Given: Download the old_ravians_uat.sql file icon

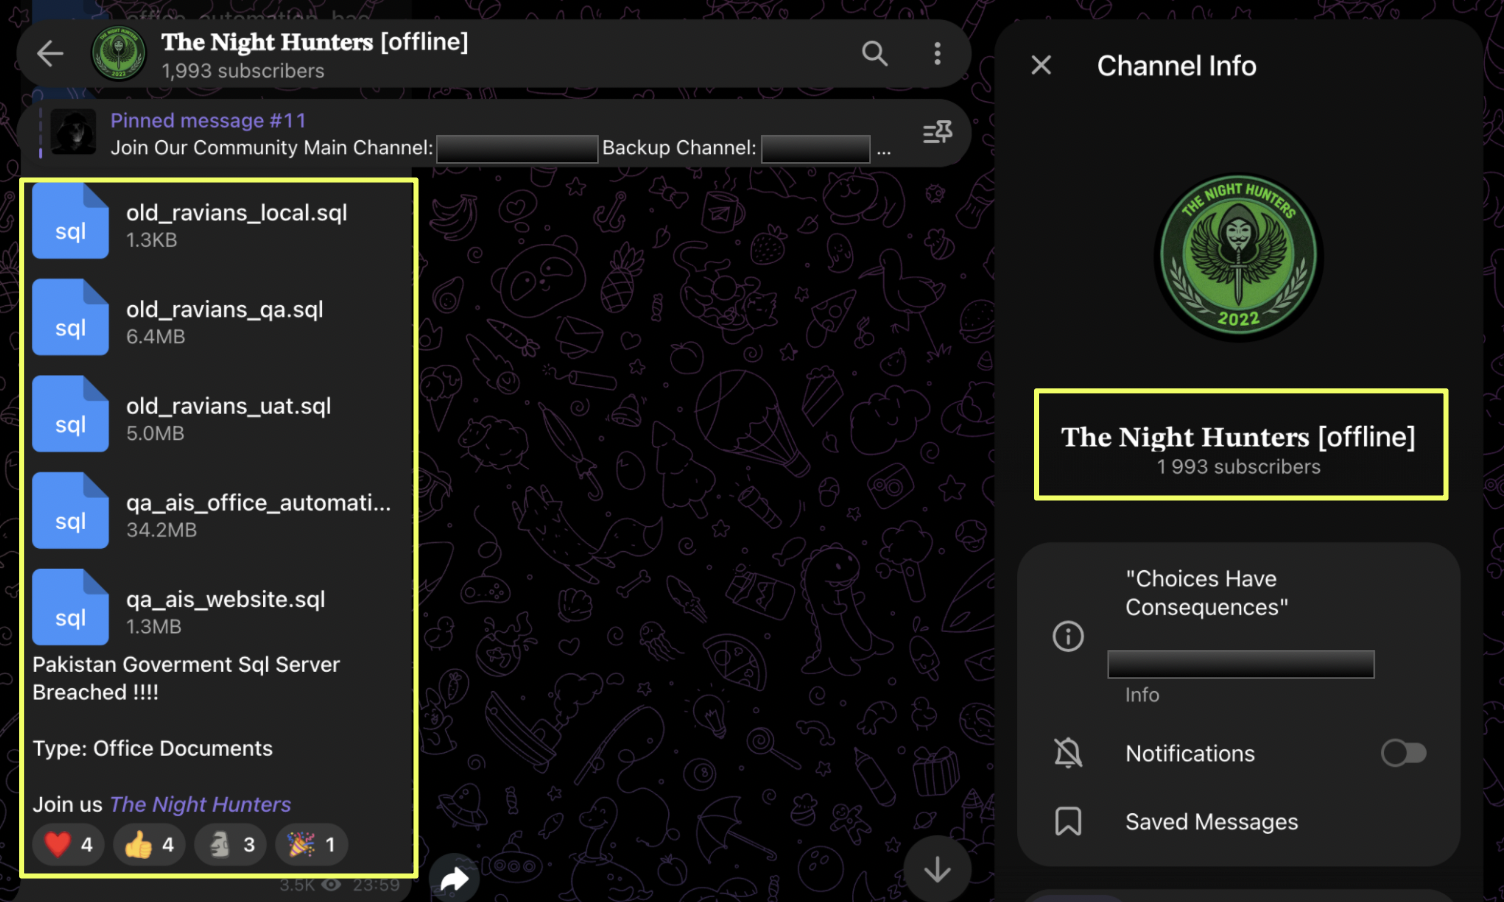Looking at the screenshot, I should pyautogui.click(x=70, y=414).
